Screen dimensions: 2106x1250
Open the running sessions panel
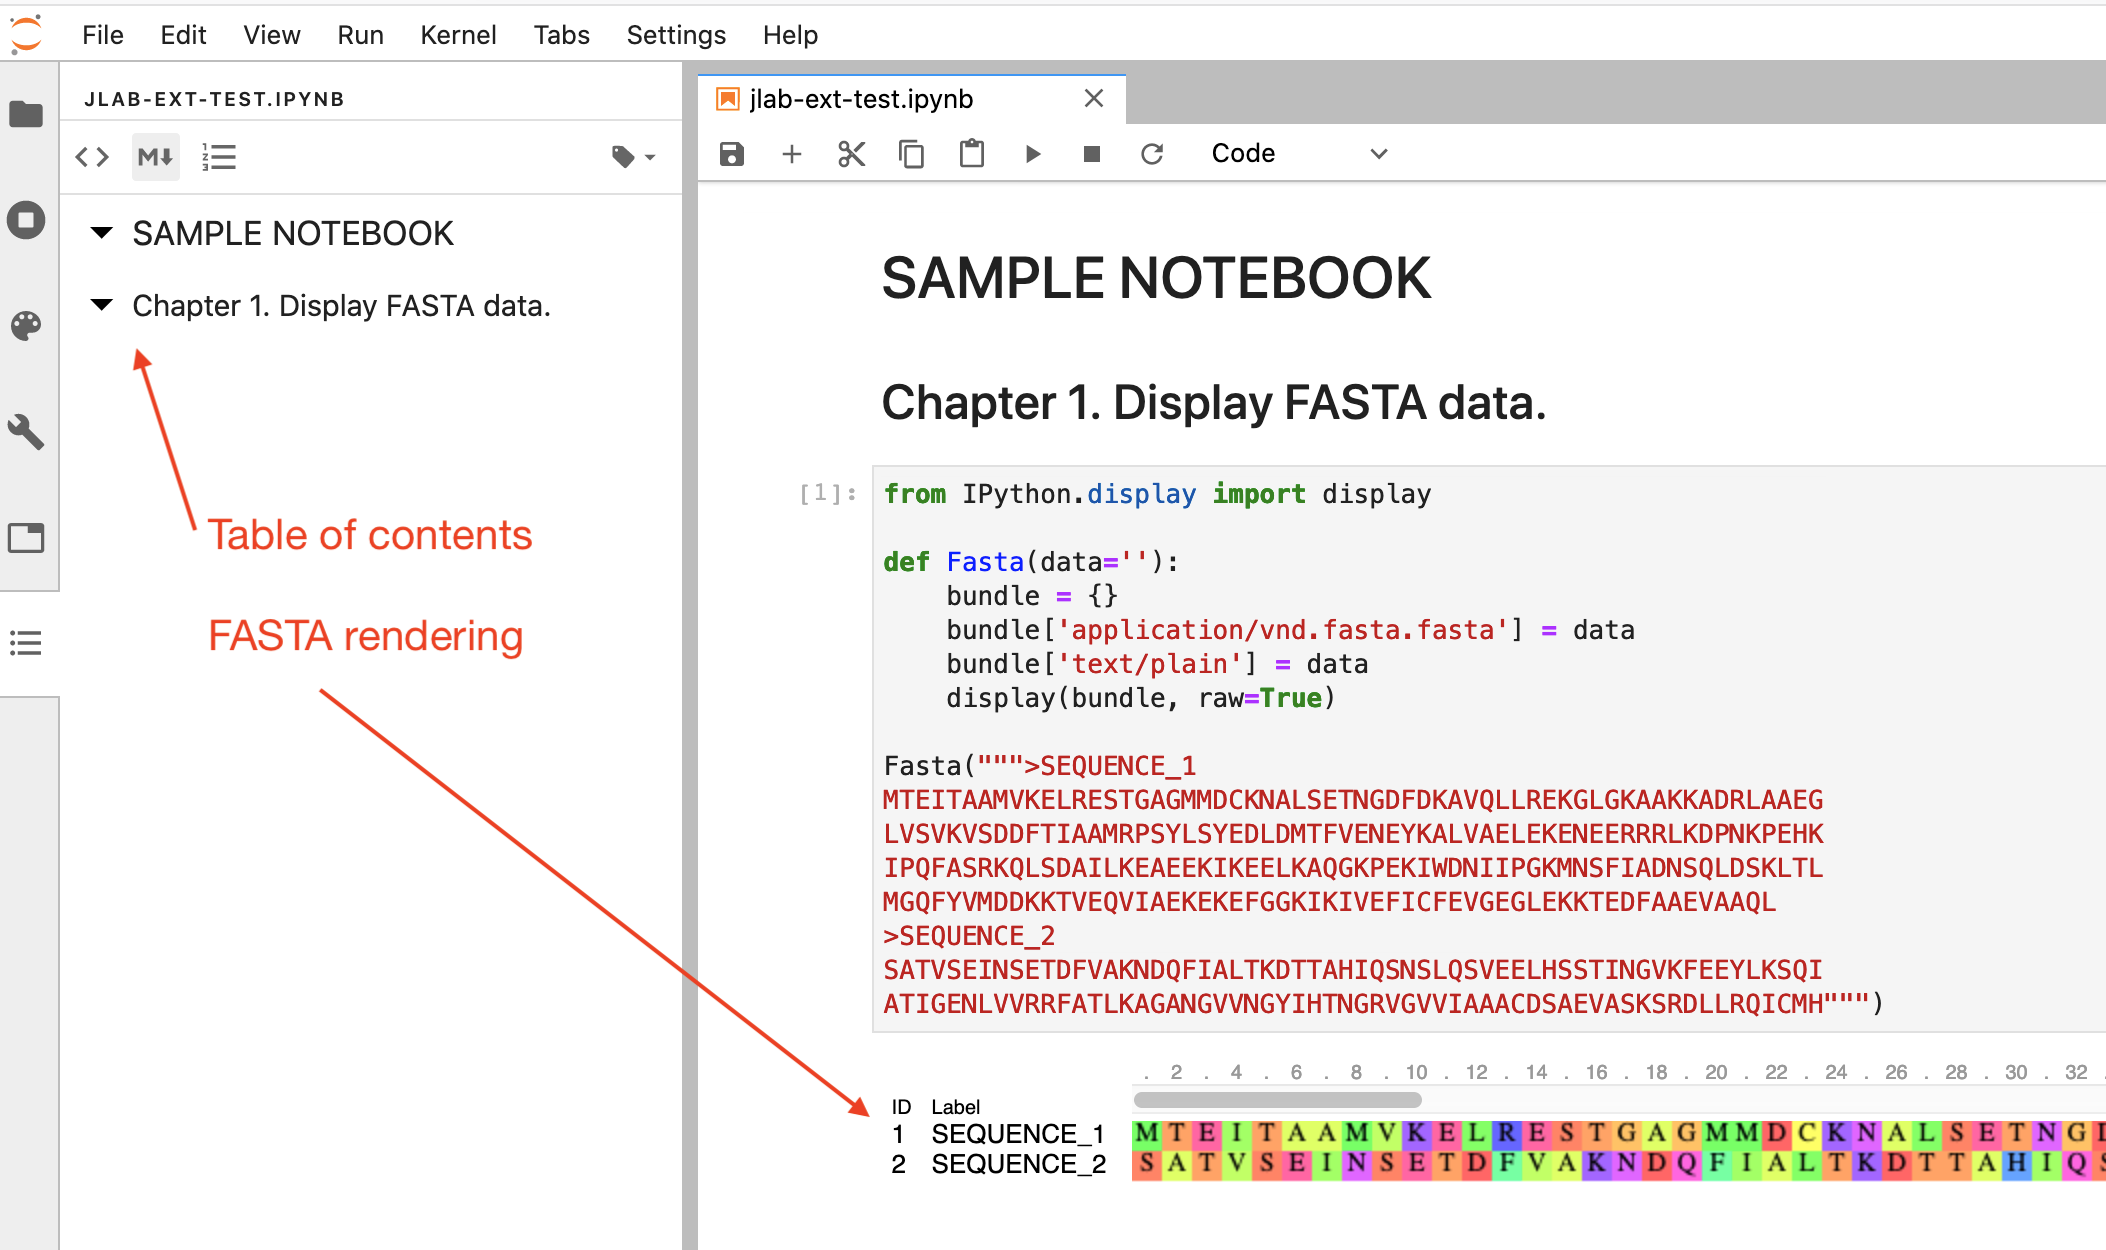(27, 220)
